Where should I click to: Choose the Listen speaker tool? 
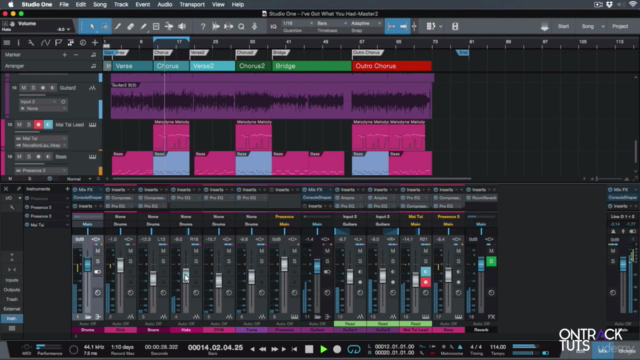point(182,27)
